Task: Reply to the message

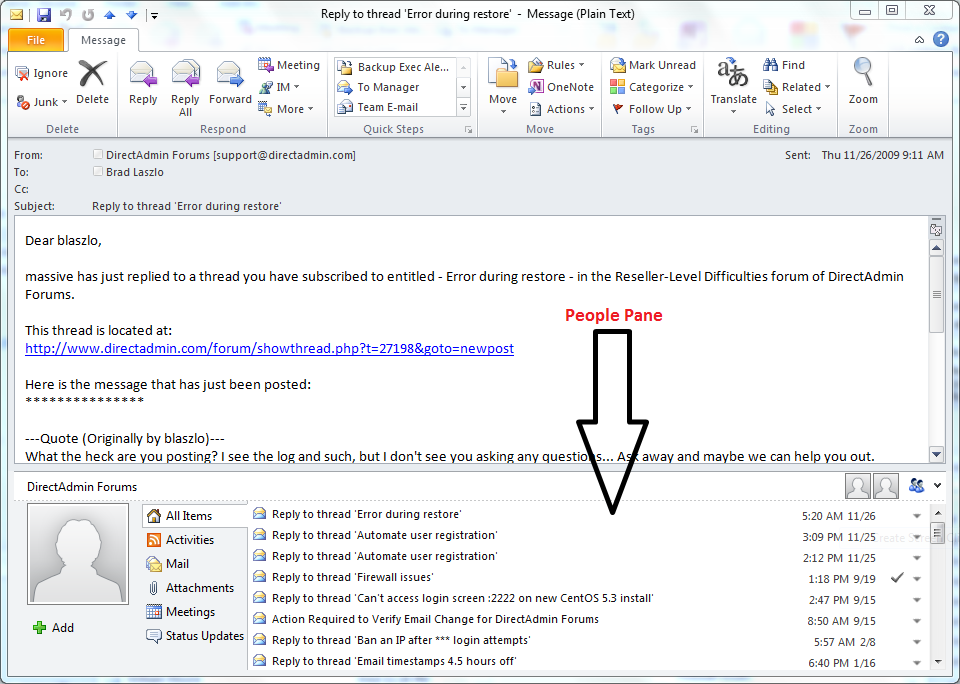Action: (143, 83)
